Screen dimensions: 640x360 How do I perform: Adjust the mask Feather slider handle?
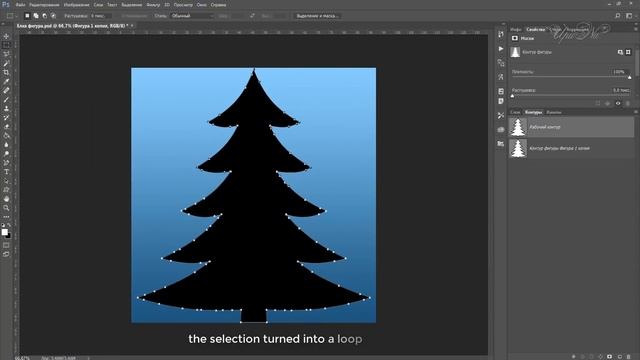click(512, 96)
